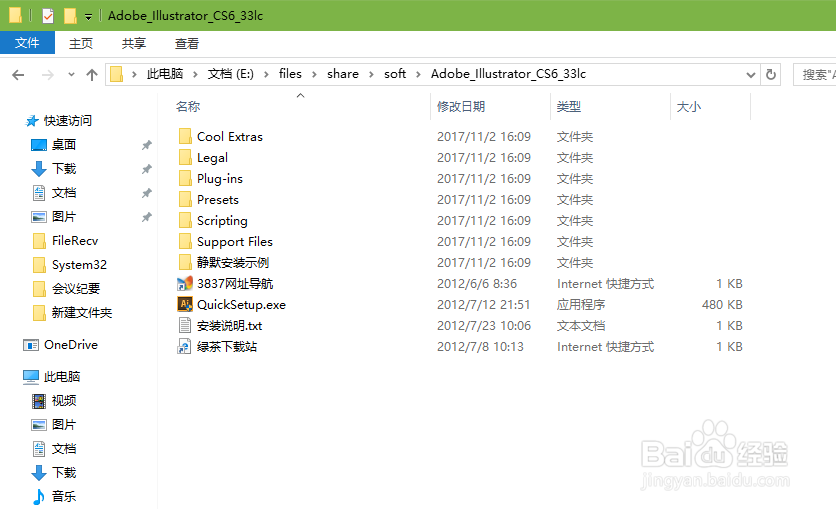The height and width of the screenshot is (509, 836).
Task: Click the 绿茶下载站 shortcut icon
Action: pos(184,346)
